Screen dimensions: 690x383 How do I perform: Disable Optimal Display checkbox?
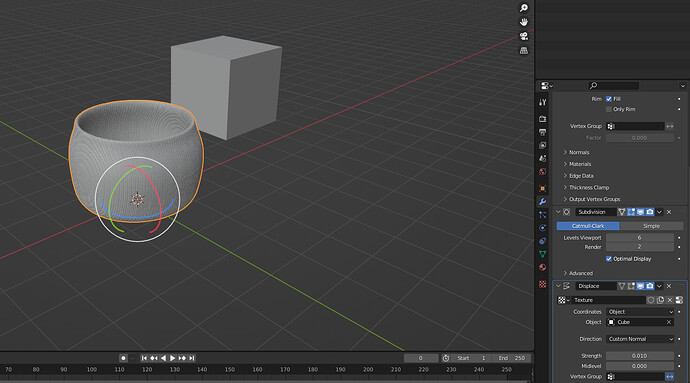click(x=609, y=259)
